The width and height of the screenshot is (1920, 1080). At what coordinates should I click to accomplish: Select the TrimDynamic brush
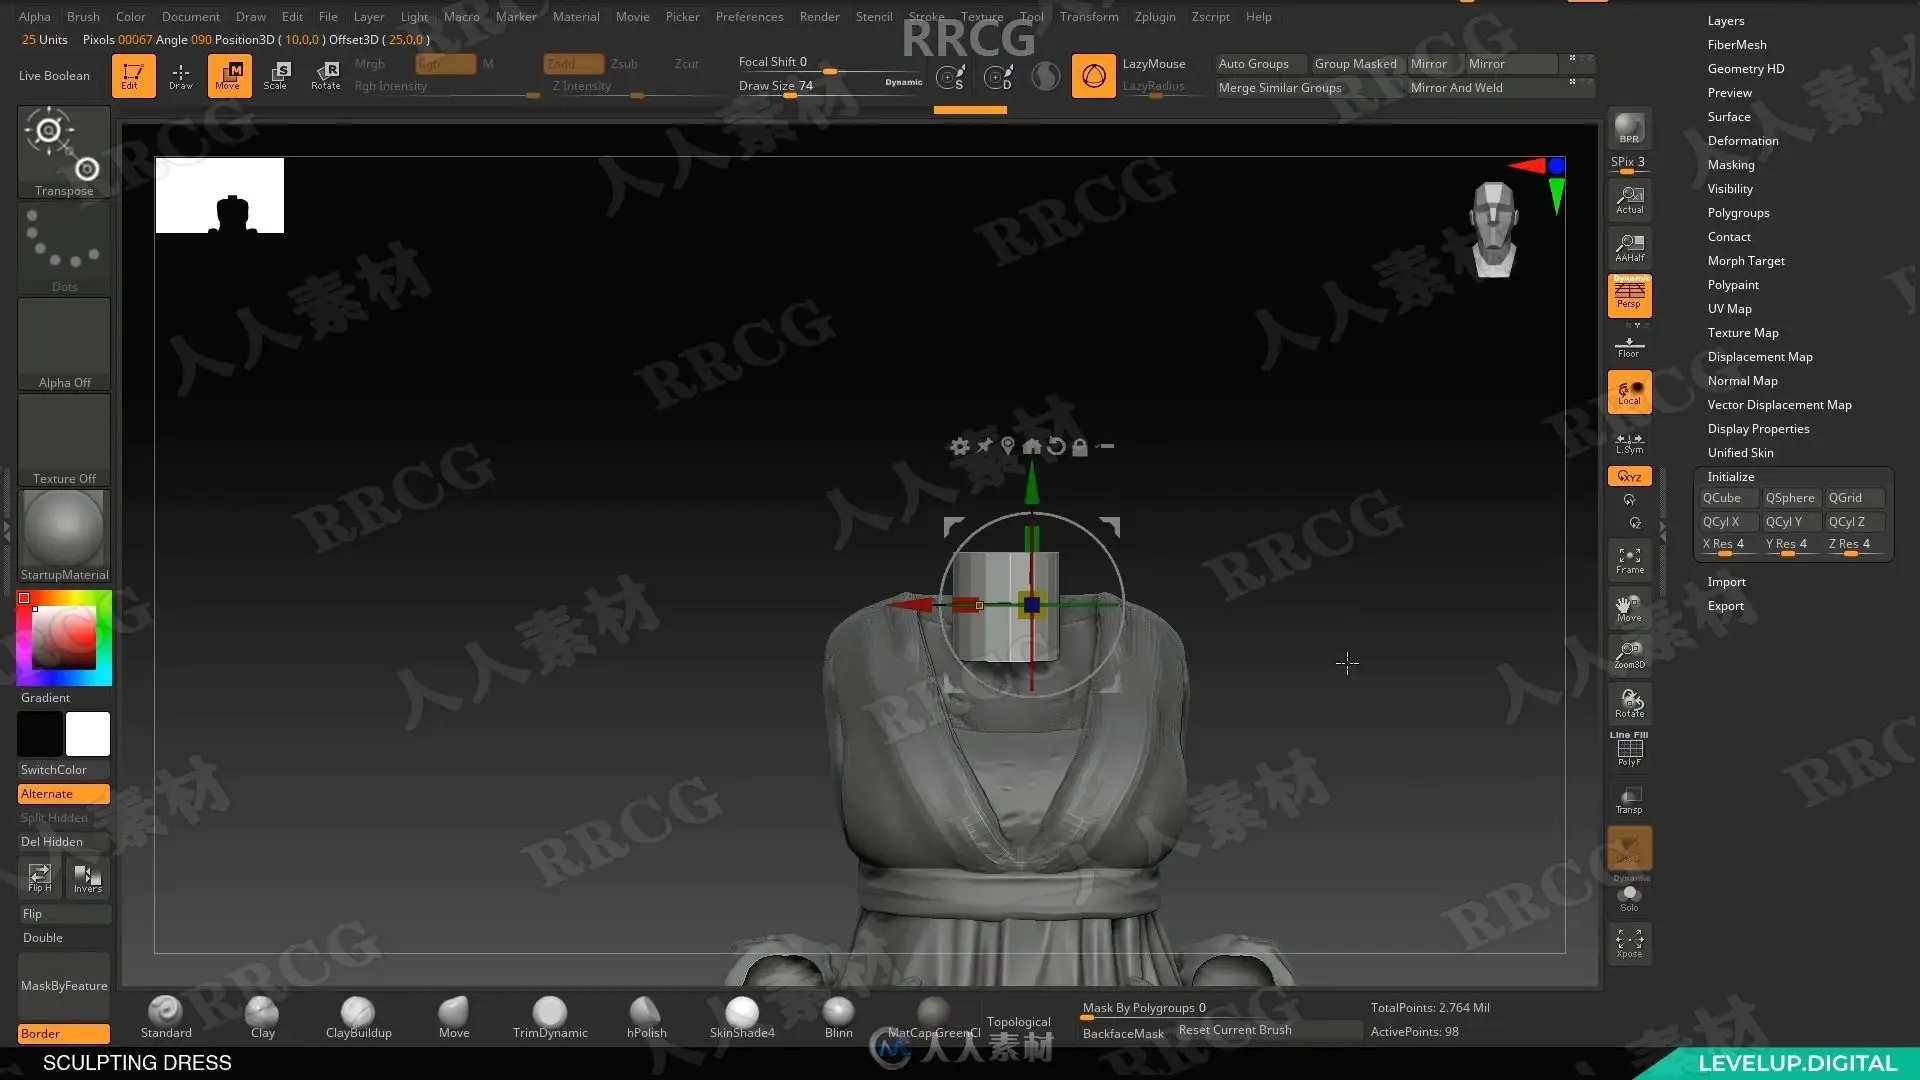(x=550, y=1017)
